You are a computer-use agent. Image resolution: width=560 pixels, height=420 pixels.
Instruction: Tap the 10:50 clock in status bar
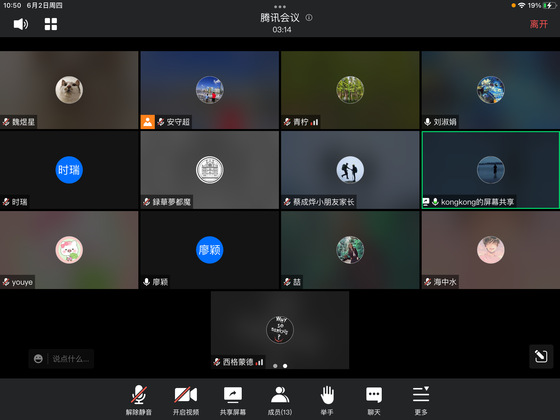pos(12,5)
